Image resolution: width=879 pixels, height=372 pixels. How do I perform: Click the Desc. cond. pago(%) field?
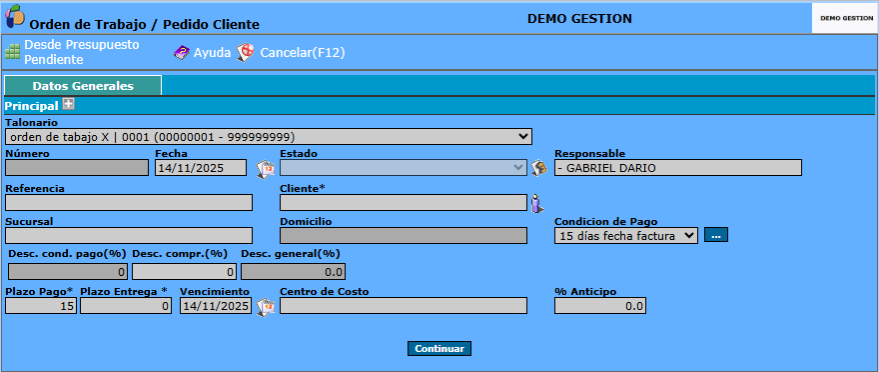68,272
